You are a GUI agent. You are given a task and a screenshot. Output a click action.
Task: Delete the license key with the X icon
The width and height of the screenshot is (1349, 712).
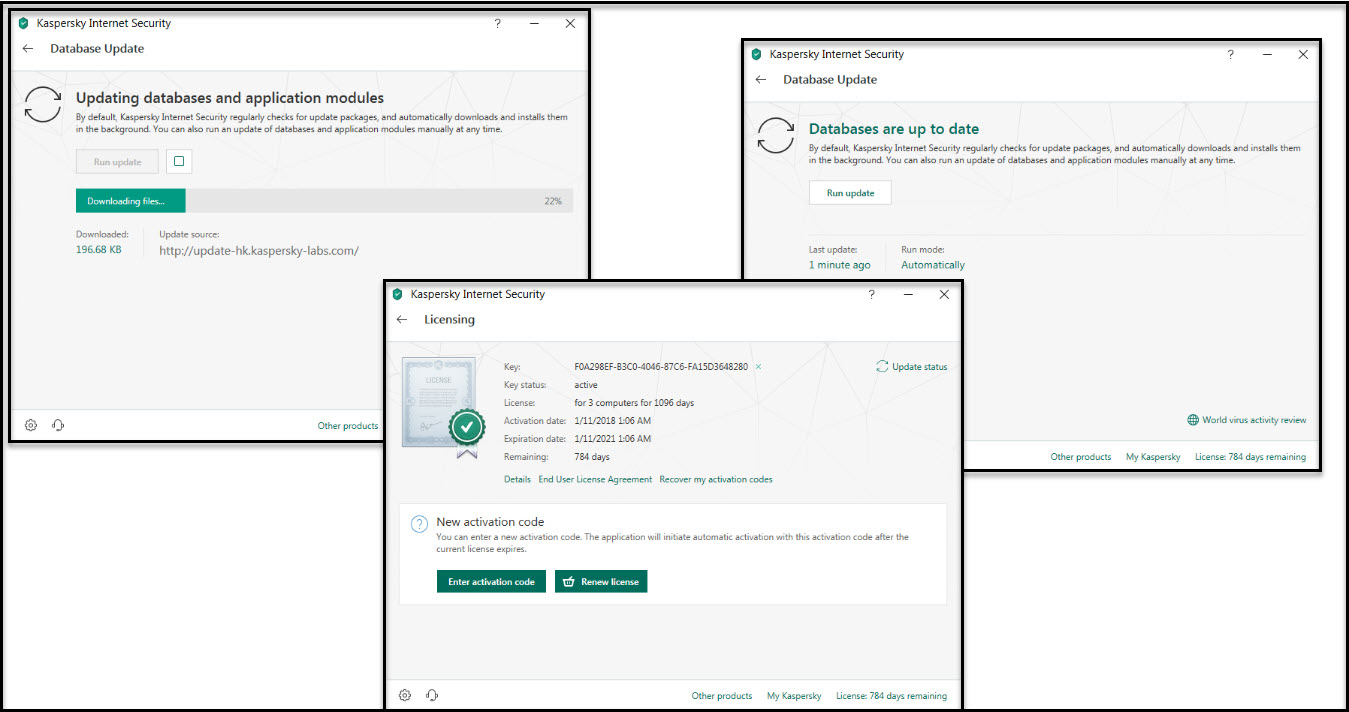tap(758, 367)
